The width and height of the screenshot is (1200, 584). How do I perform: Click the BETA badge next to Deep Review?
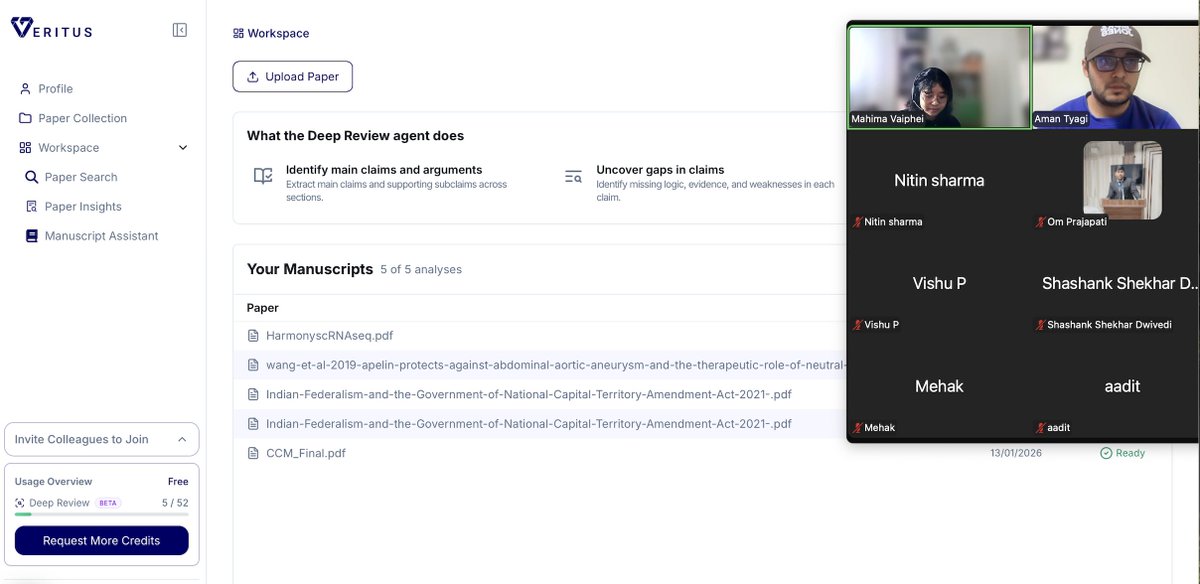[x=108, y=503]
